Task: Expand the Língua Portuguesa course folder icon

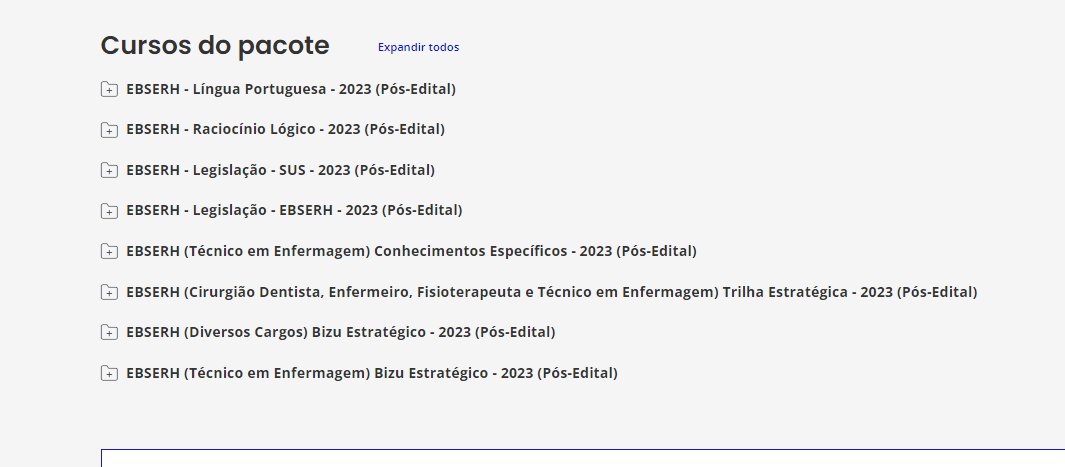Action: point(109,90)
